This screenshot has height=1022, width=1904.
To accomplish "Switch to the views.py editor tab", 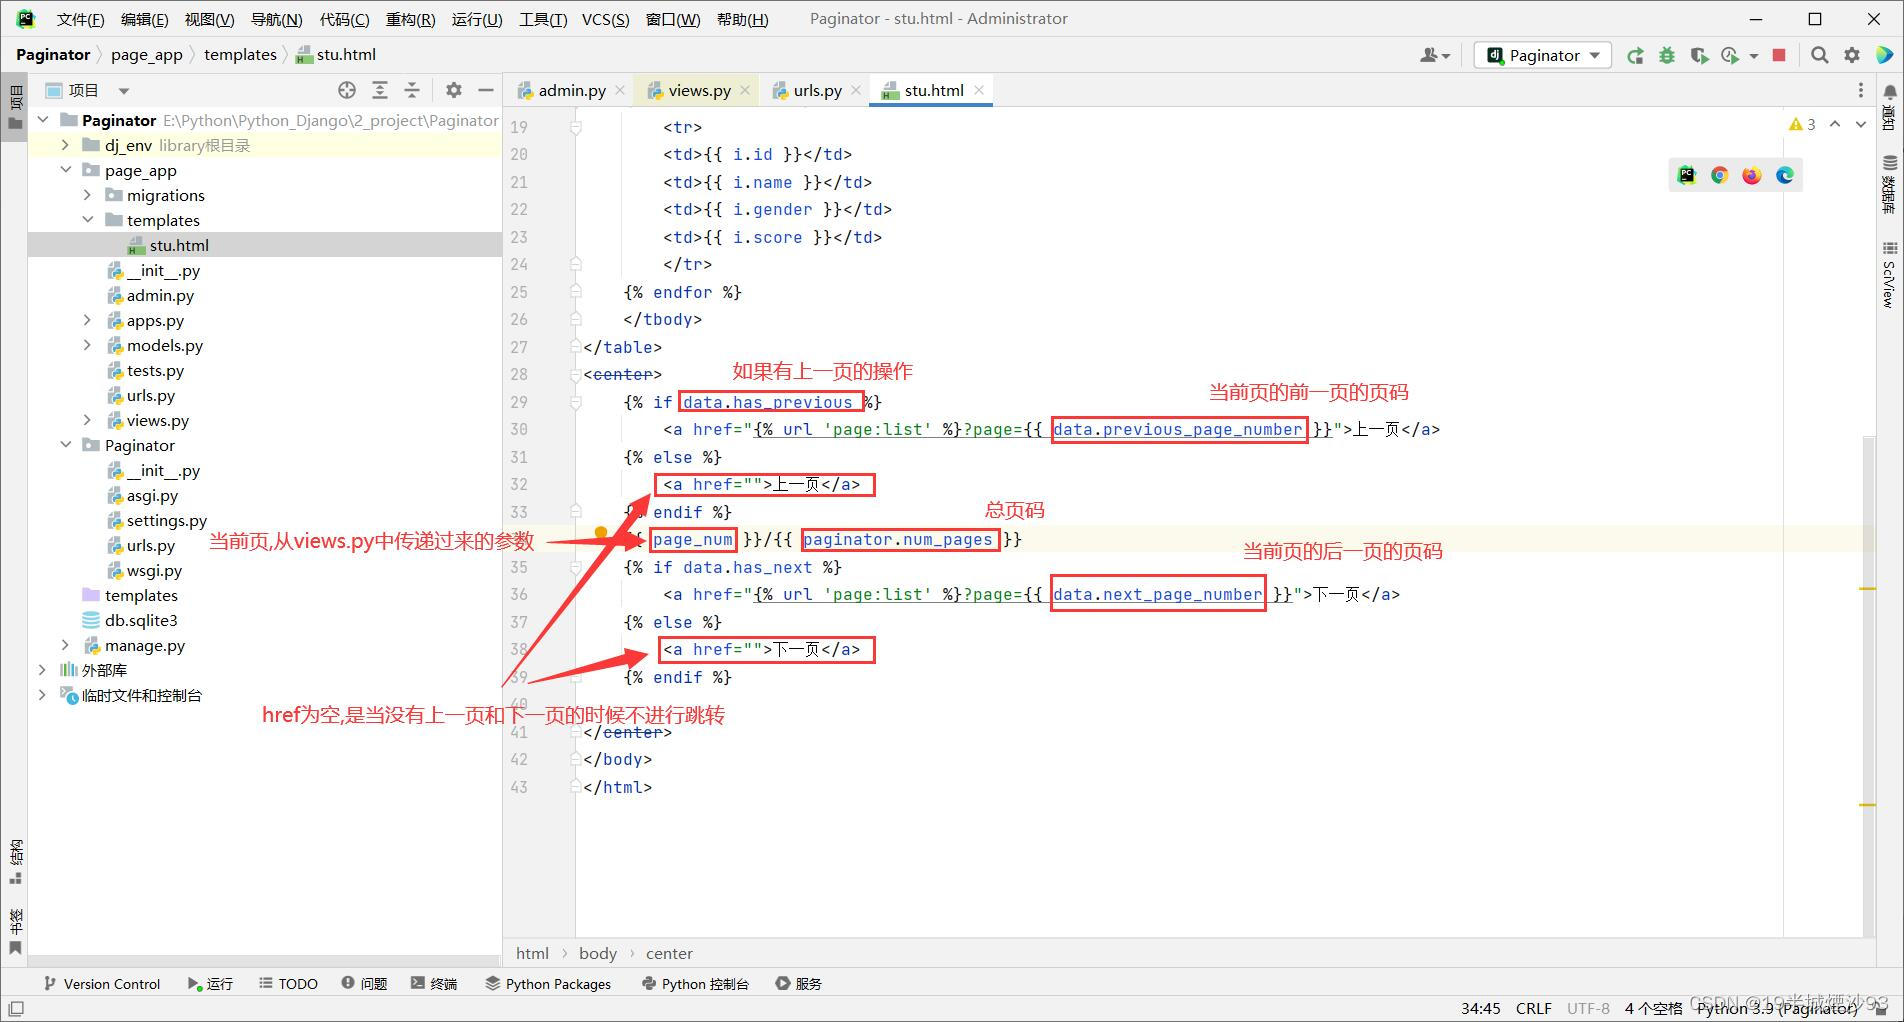I will point(699,90).
